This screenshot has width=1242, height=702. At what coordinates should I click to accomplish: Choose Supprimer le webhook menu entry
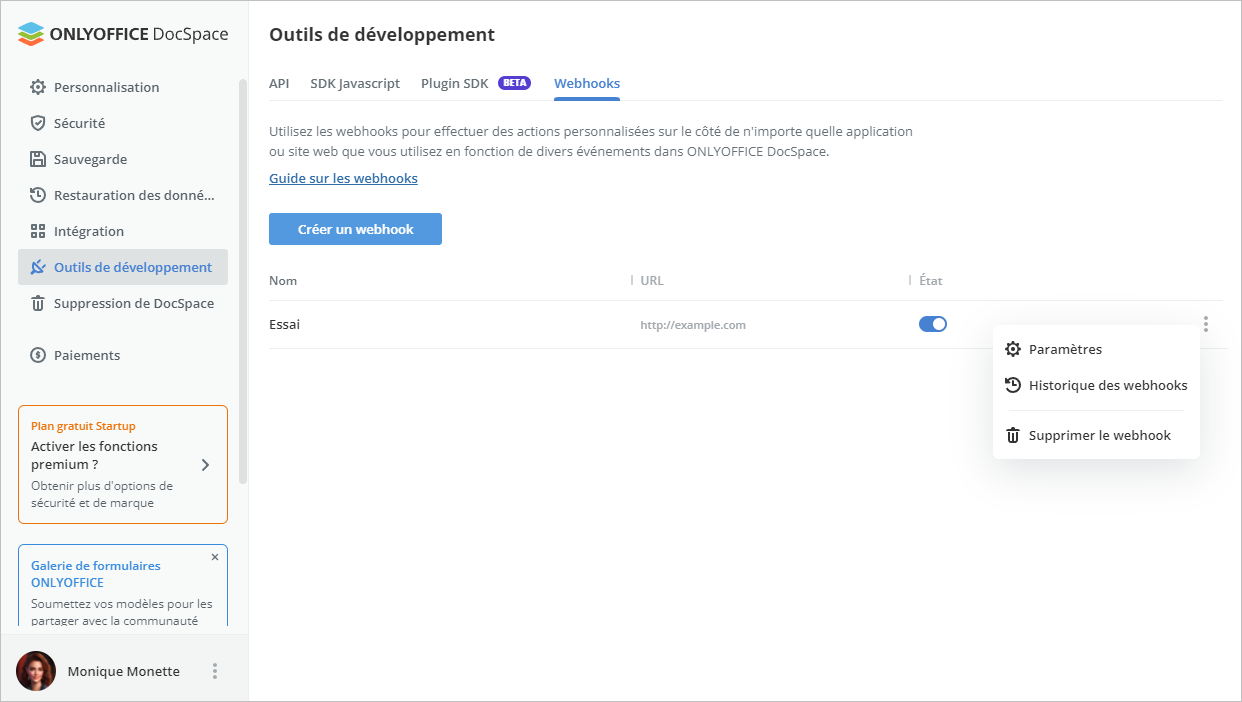pos(1096,435)
